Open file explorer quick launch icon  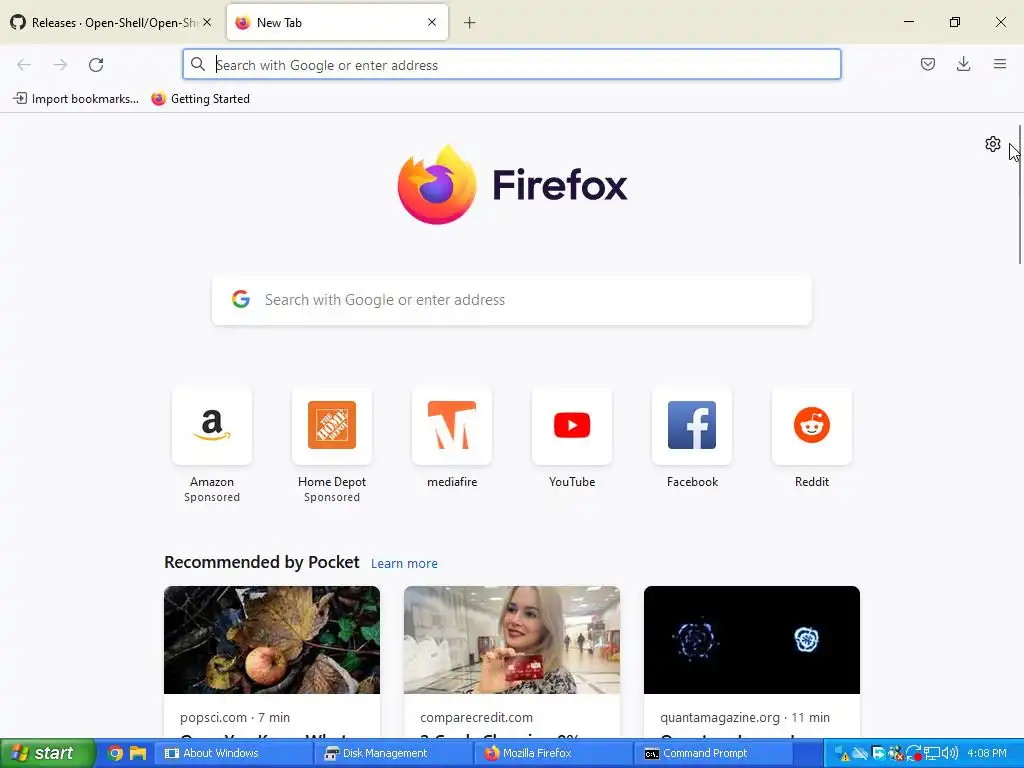coord(138,754)
